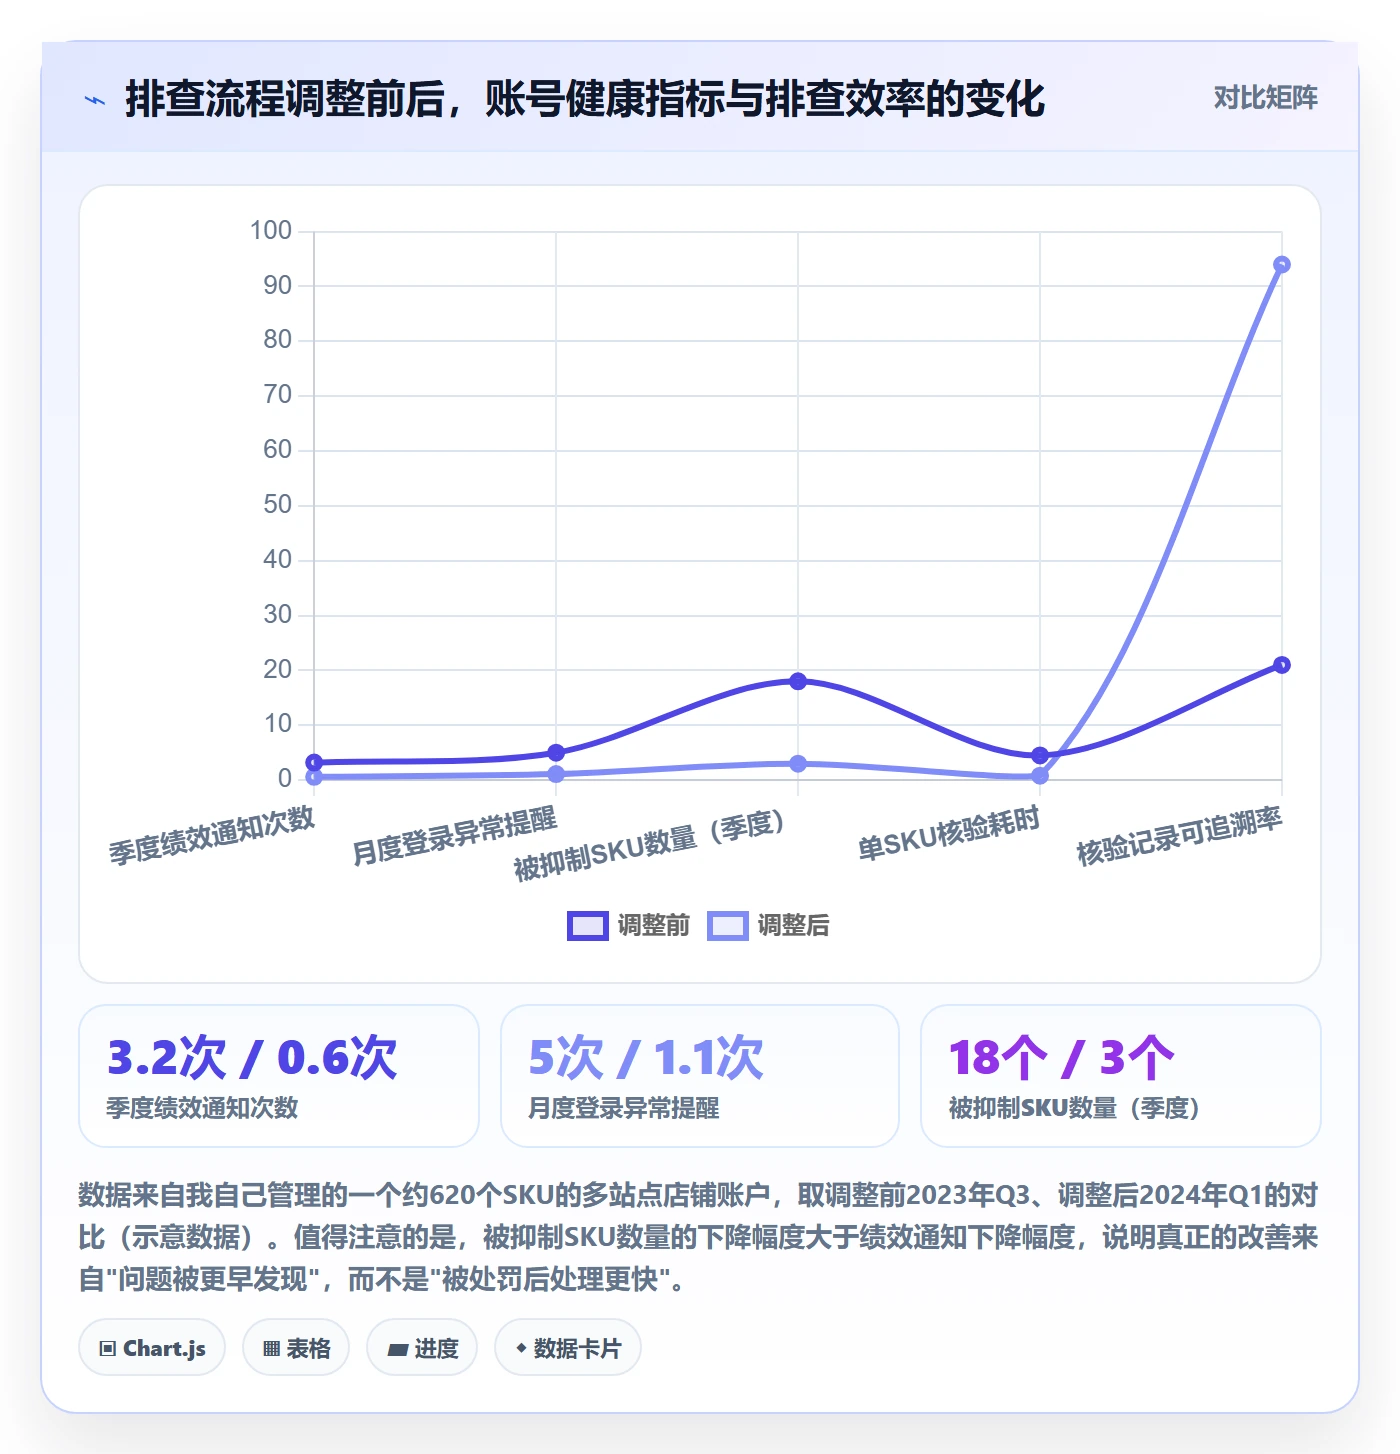Click the 5次 / 1.1次 stat card

click(700, 1076)
